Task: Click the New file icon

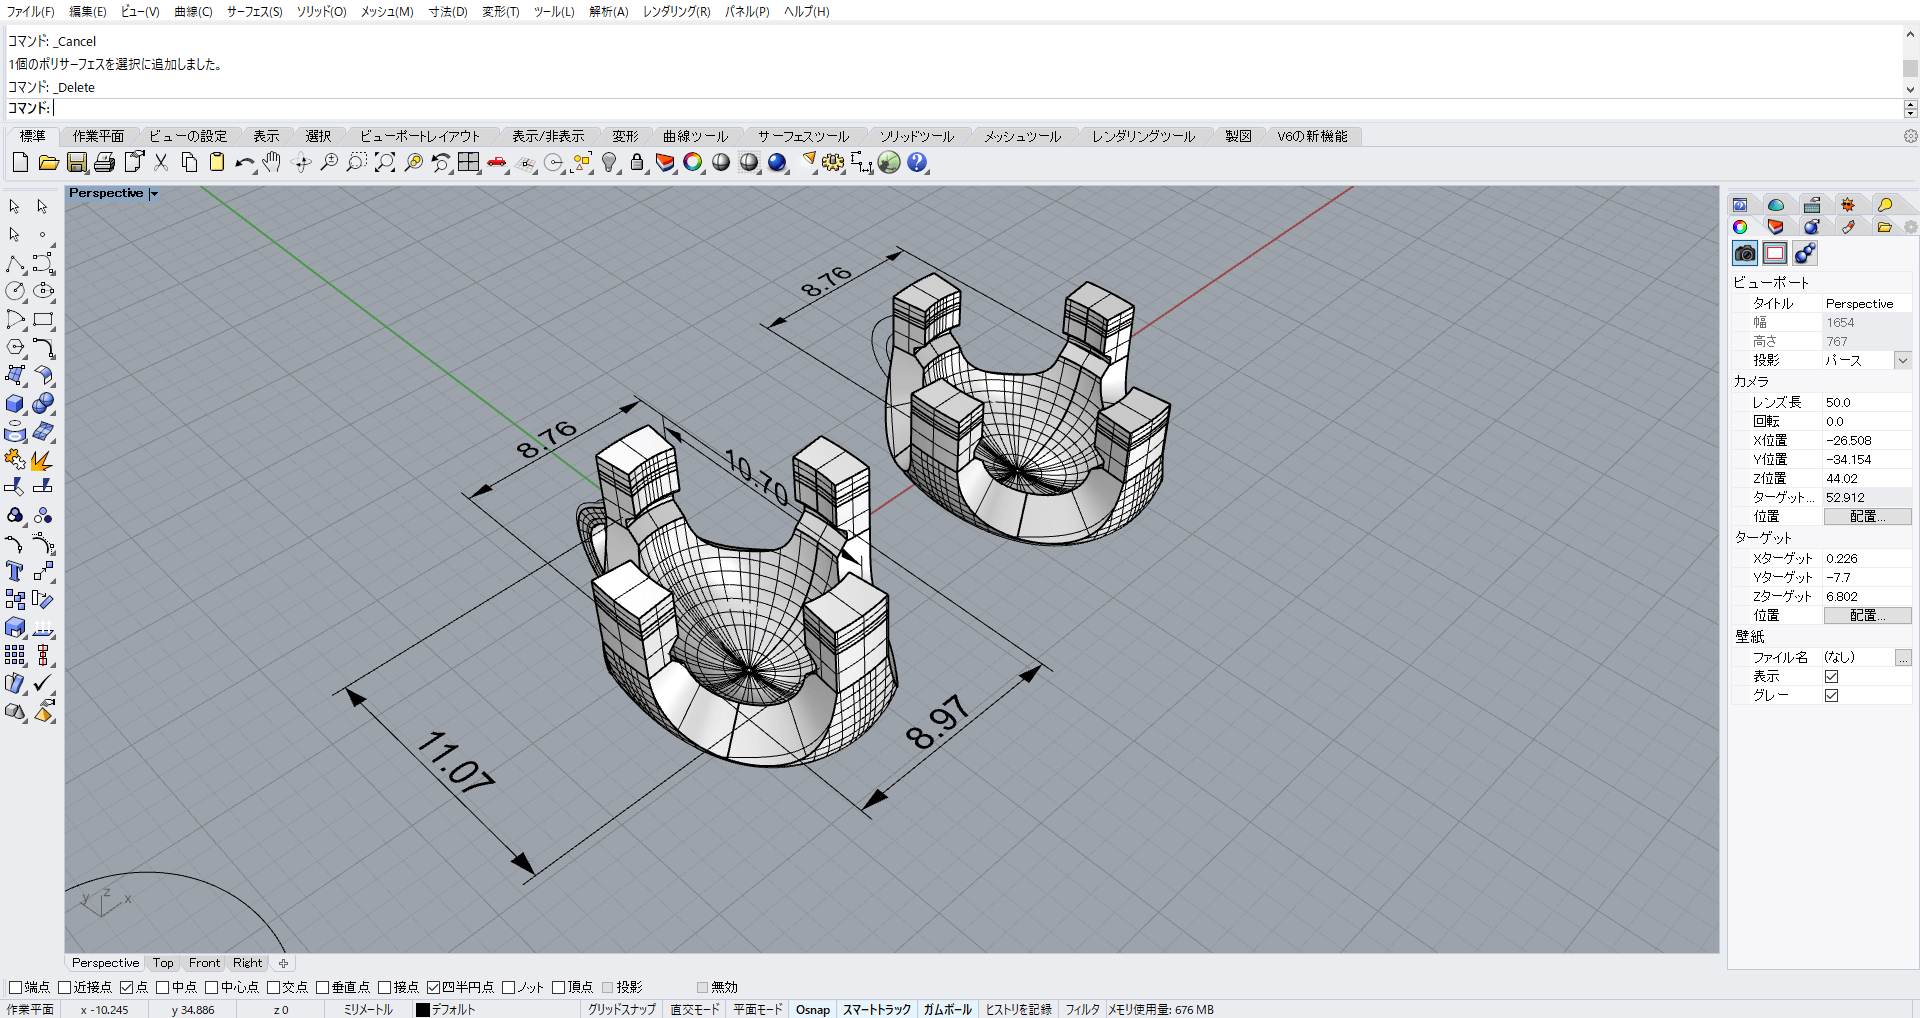Action: (20, 162)
